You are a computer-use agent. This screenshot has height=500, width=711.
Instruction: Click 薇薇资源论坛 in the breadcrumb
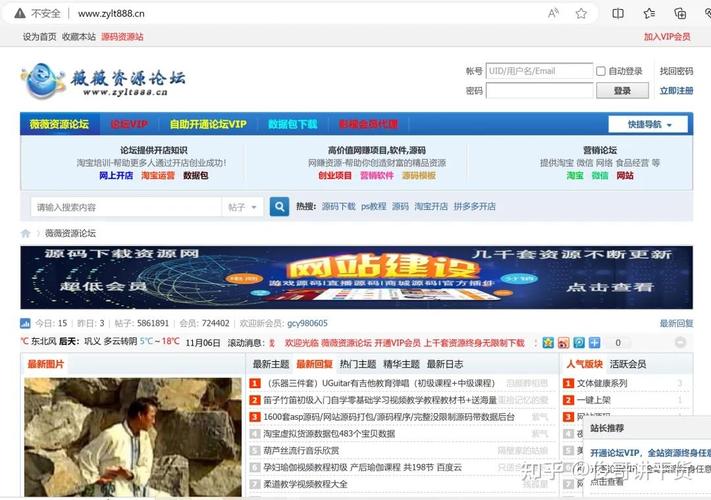[x=70, y=233]
